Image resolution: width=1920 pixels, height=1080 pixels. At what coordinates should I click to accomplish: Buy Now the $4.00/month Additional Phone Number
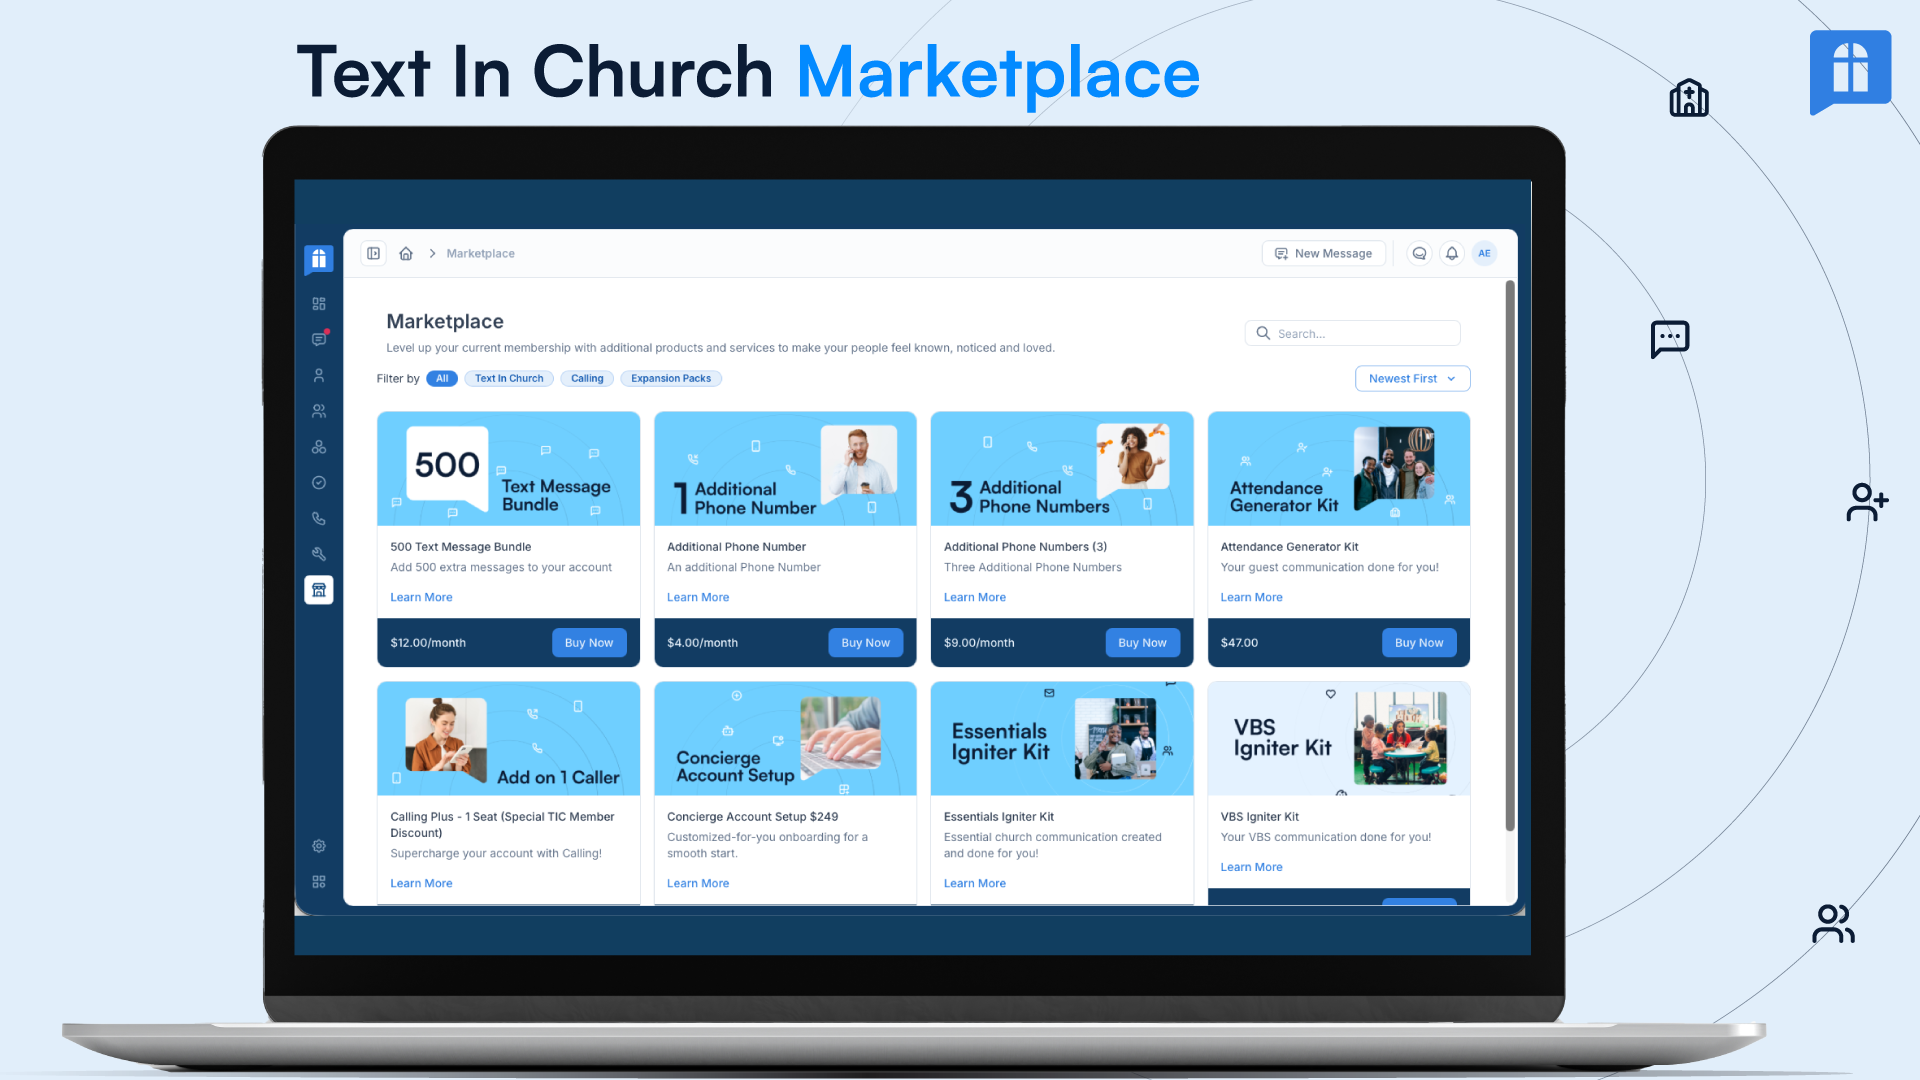point(866,643)
